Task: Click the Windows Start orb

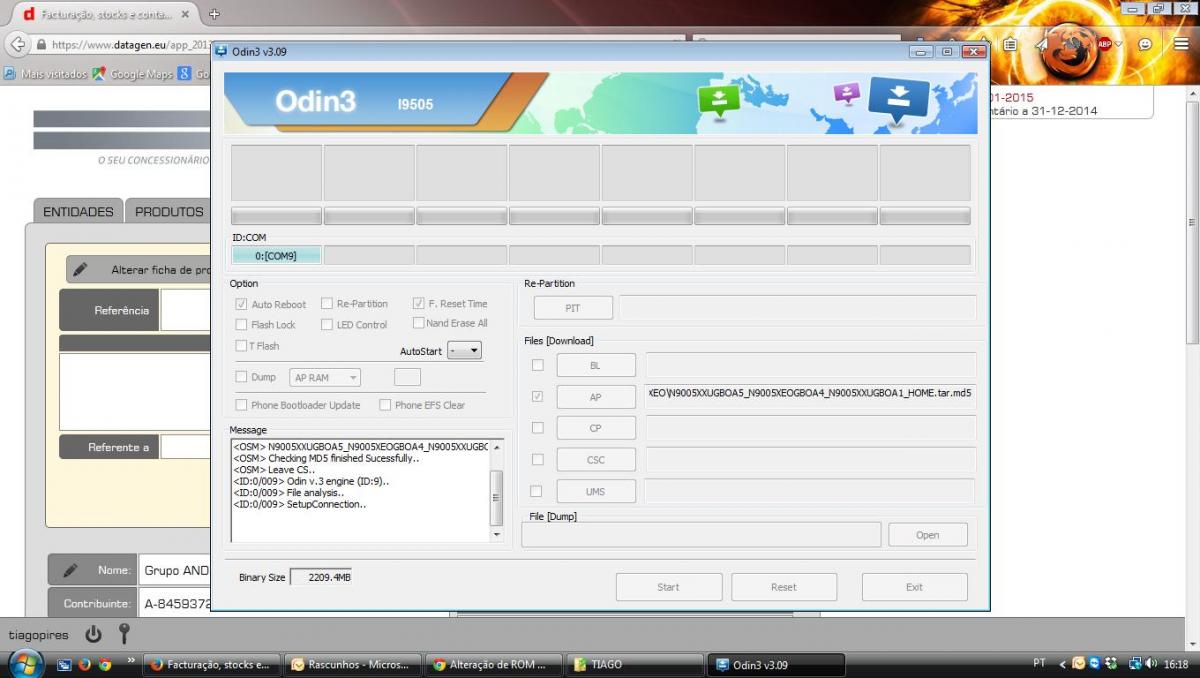Action: [25, 663]
